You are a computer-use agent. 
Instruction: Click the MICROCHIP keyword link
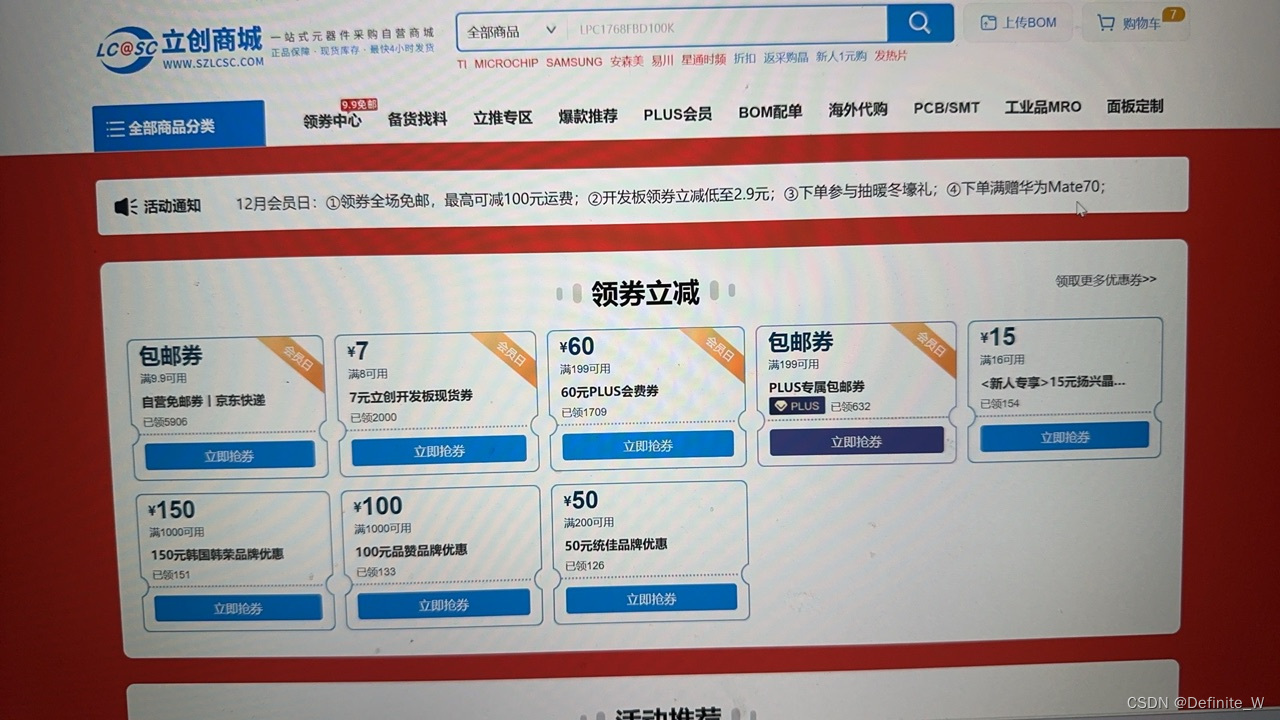point(506,63)
